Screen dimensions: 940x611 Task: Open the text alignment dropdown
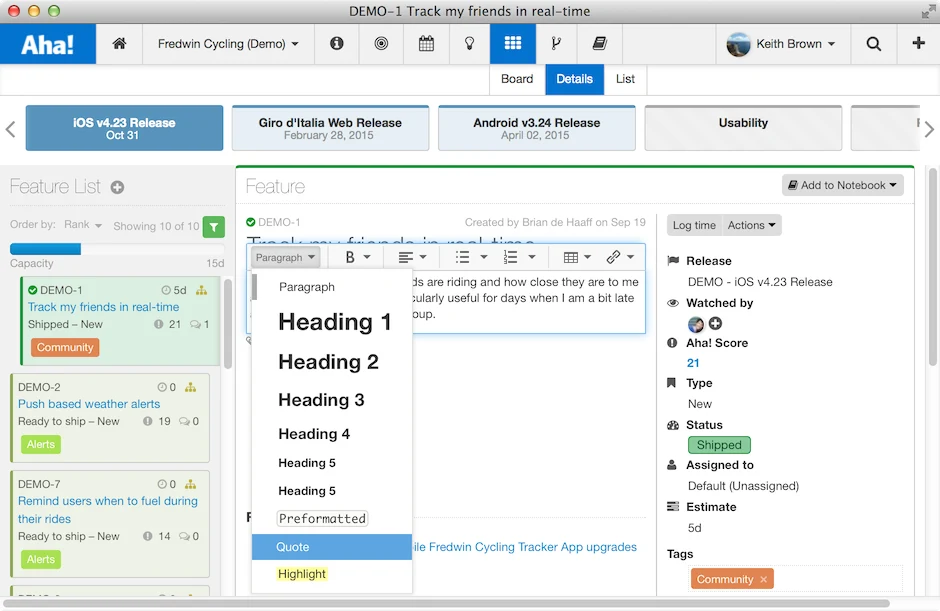click(412, 258)
